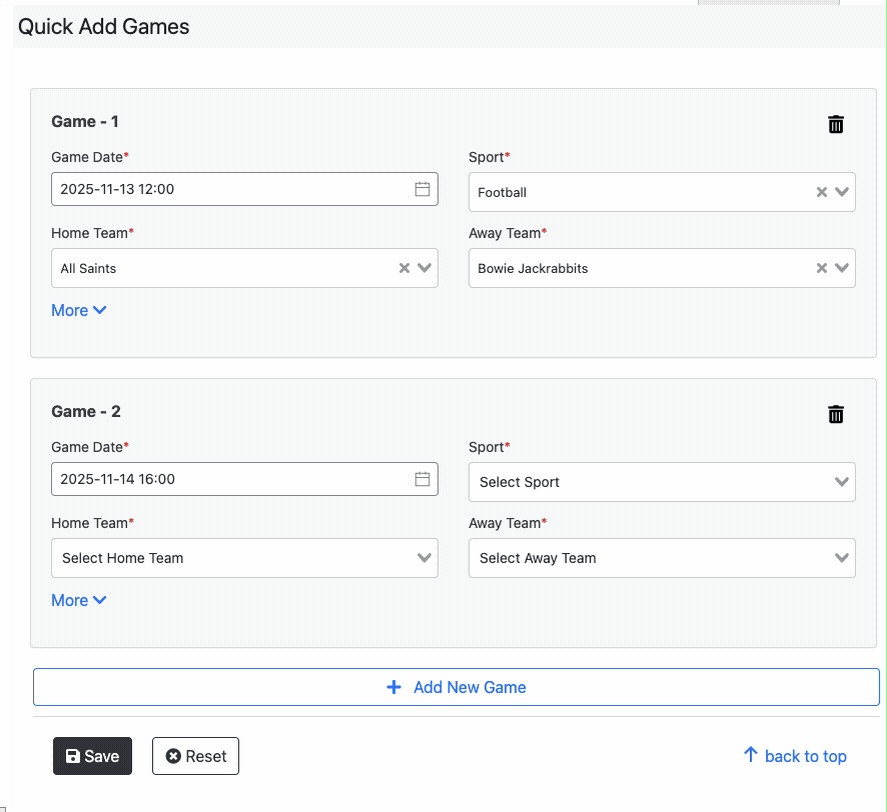Clear the Football sport selection
The height and width of the screenshot is (812, 887).
821,192
